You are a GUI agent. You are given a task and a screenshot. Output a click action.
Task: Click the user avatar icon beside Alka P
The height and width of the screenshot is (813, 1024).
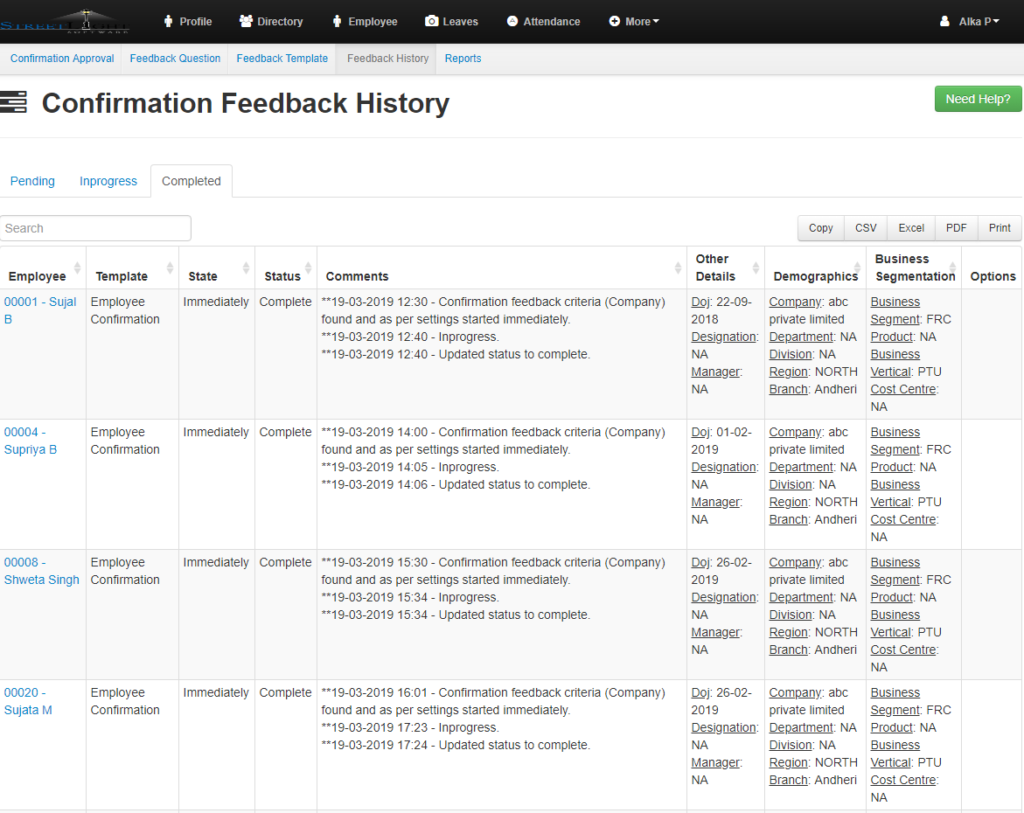pyautogui.click(x=944, y=22)
